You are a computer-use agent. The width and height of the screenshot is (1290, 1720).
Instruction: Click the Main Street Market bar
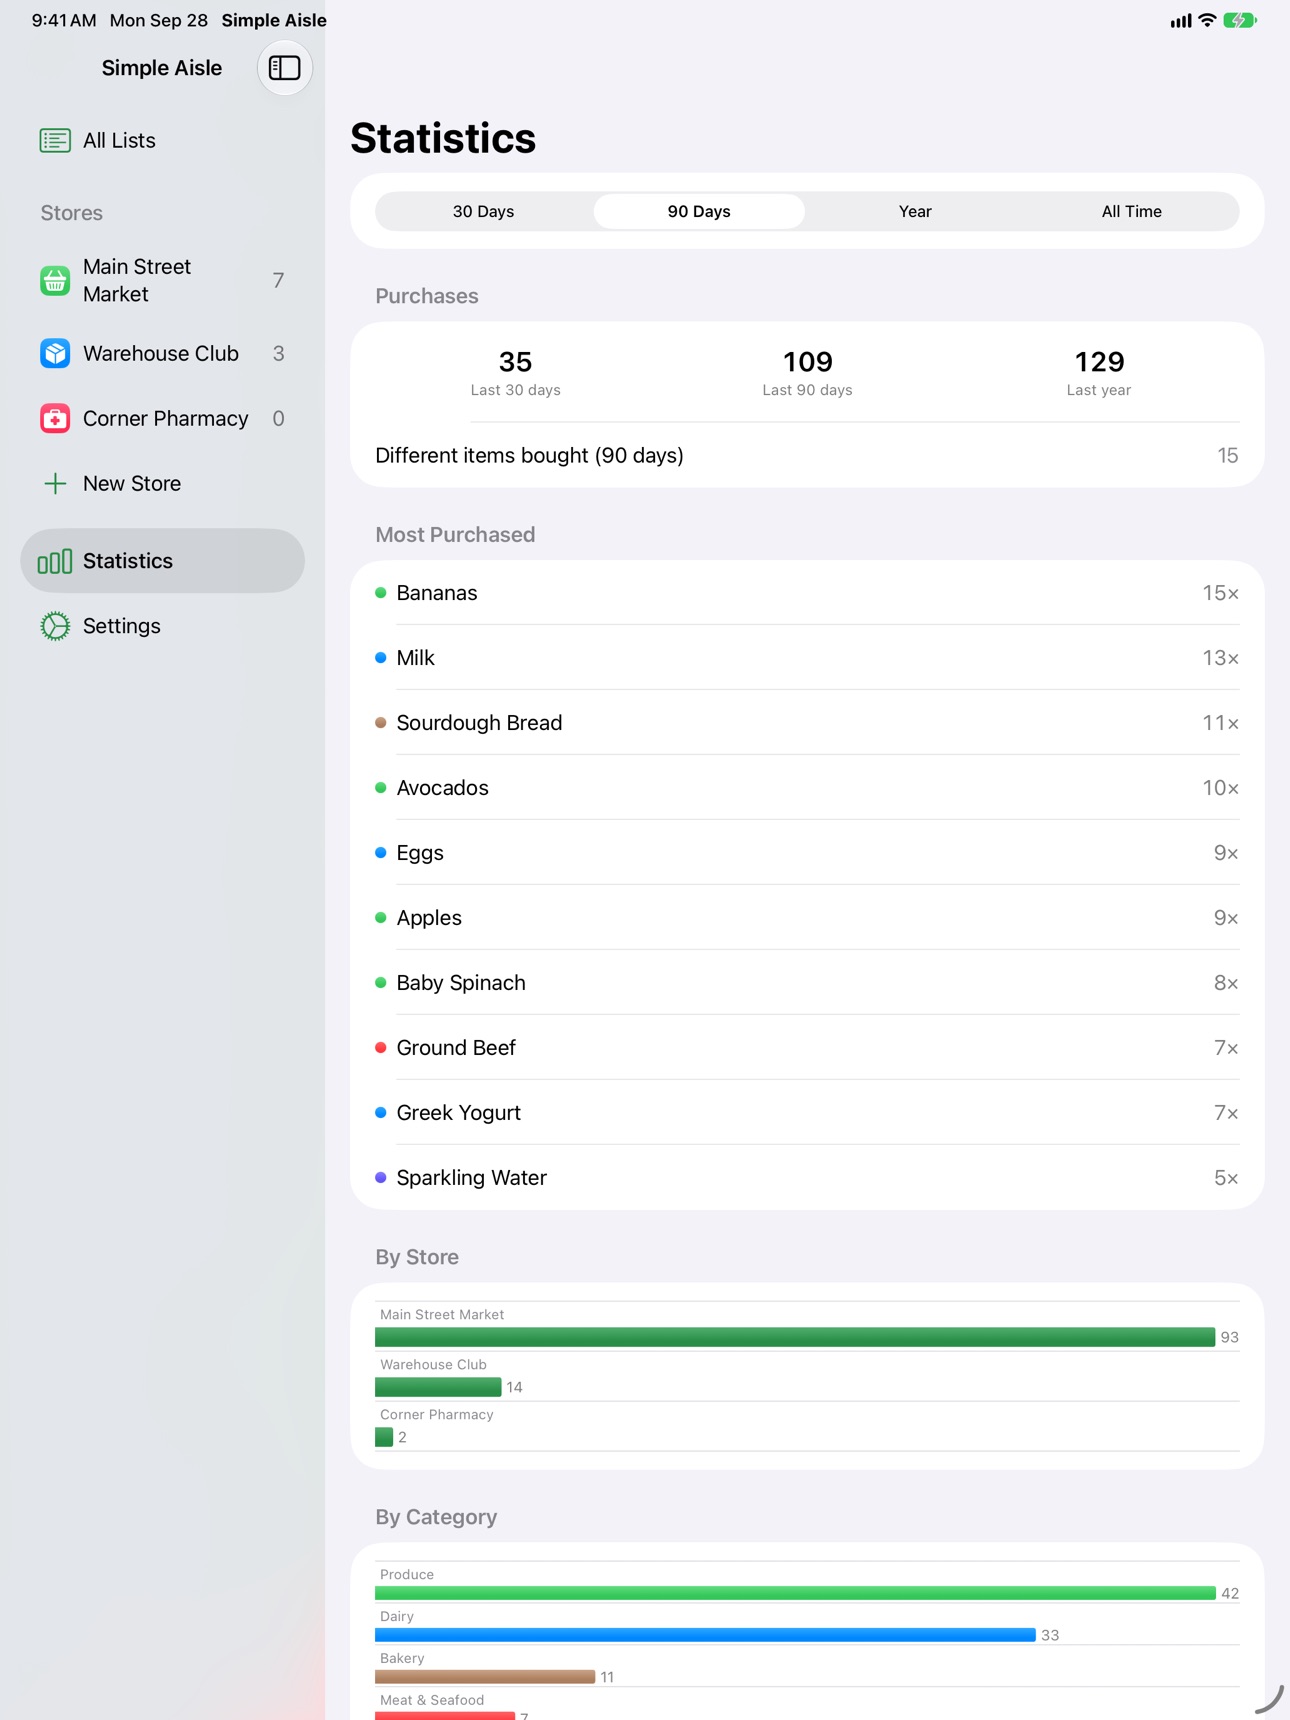795,1337
